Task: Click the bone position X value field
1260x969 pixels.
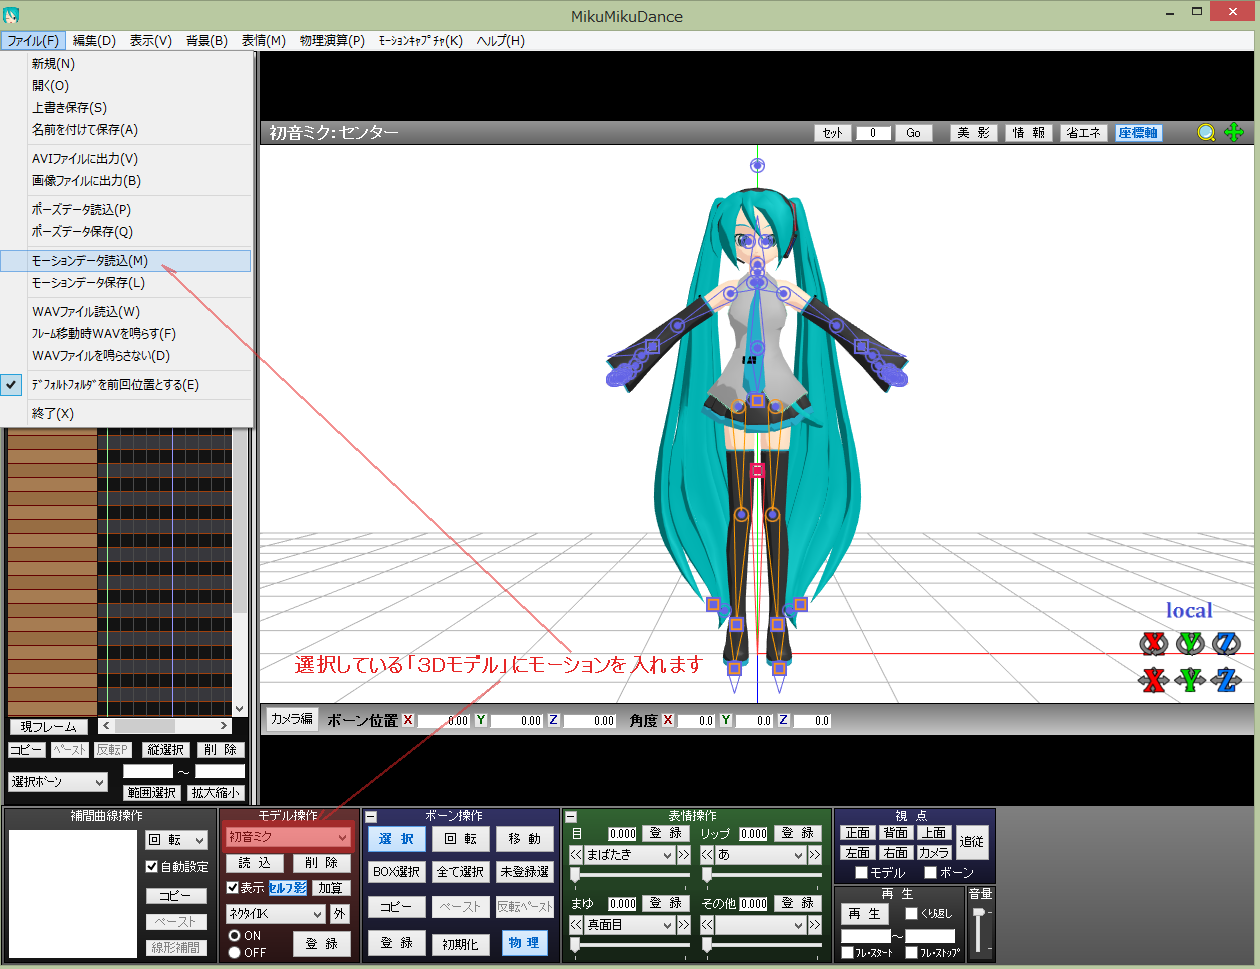Action: [443, 720]
